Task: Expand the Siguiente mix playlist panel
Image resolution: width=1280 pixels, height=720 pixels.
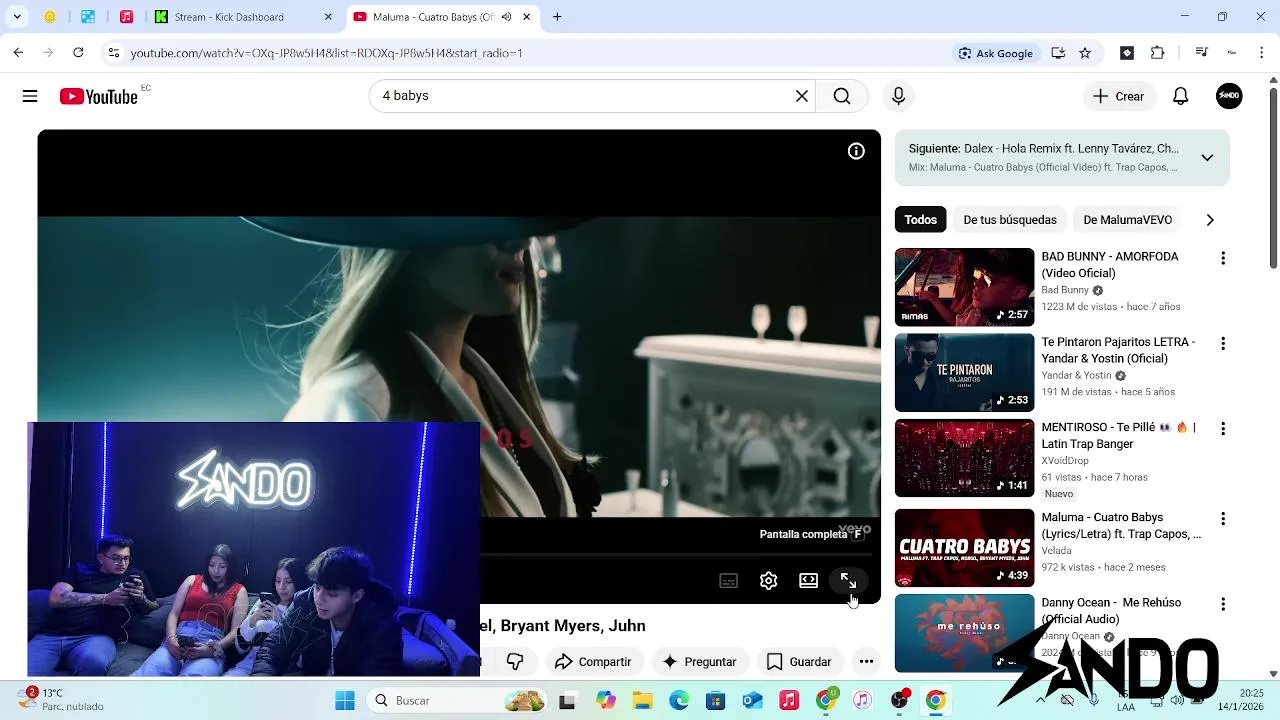Action: 1207,158
